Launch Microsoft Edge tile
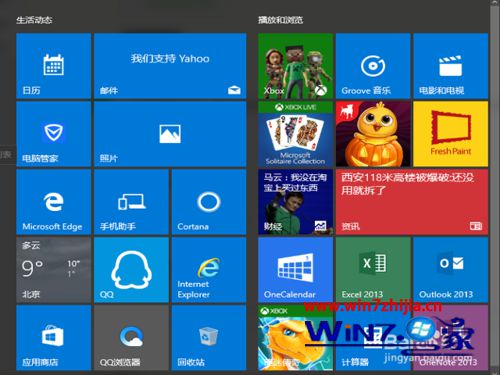This screenshot has height=375, width=500. 53,202
